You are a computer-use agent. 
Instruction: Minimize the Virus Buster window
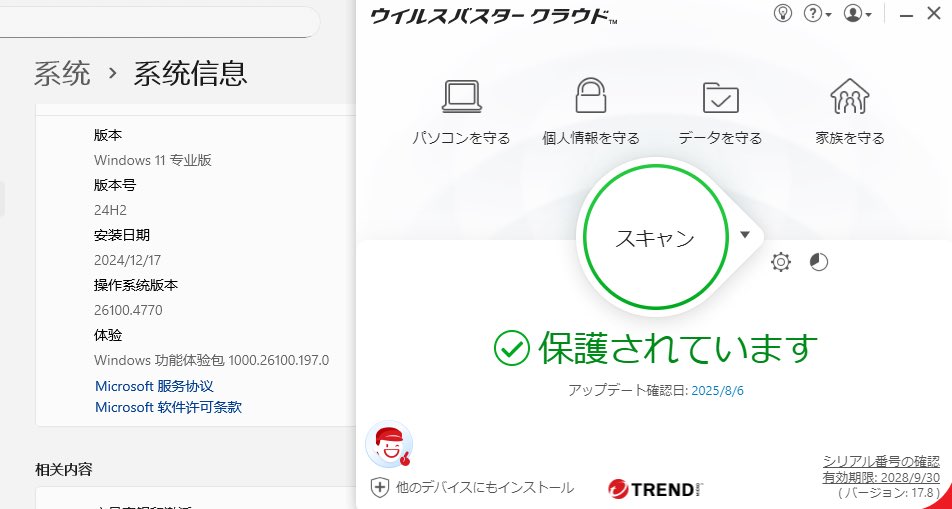pyautogui.click(x=906, y=15)
